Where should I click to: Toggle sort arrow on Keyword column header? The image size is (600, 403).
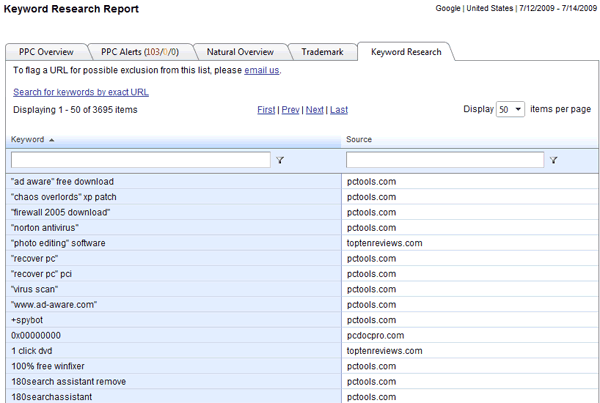[52, 140]
